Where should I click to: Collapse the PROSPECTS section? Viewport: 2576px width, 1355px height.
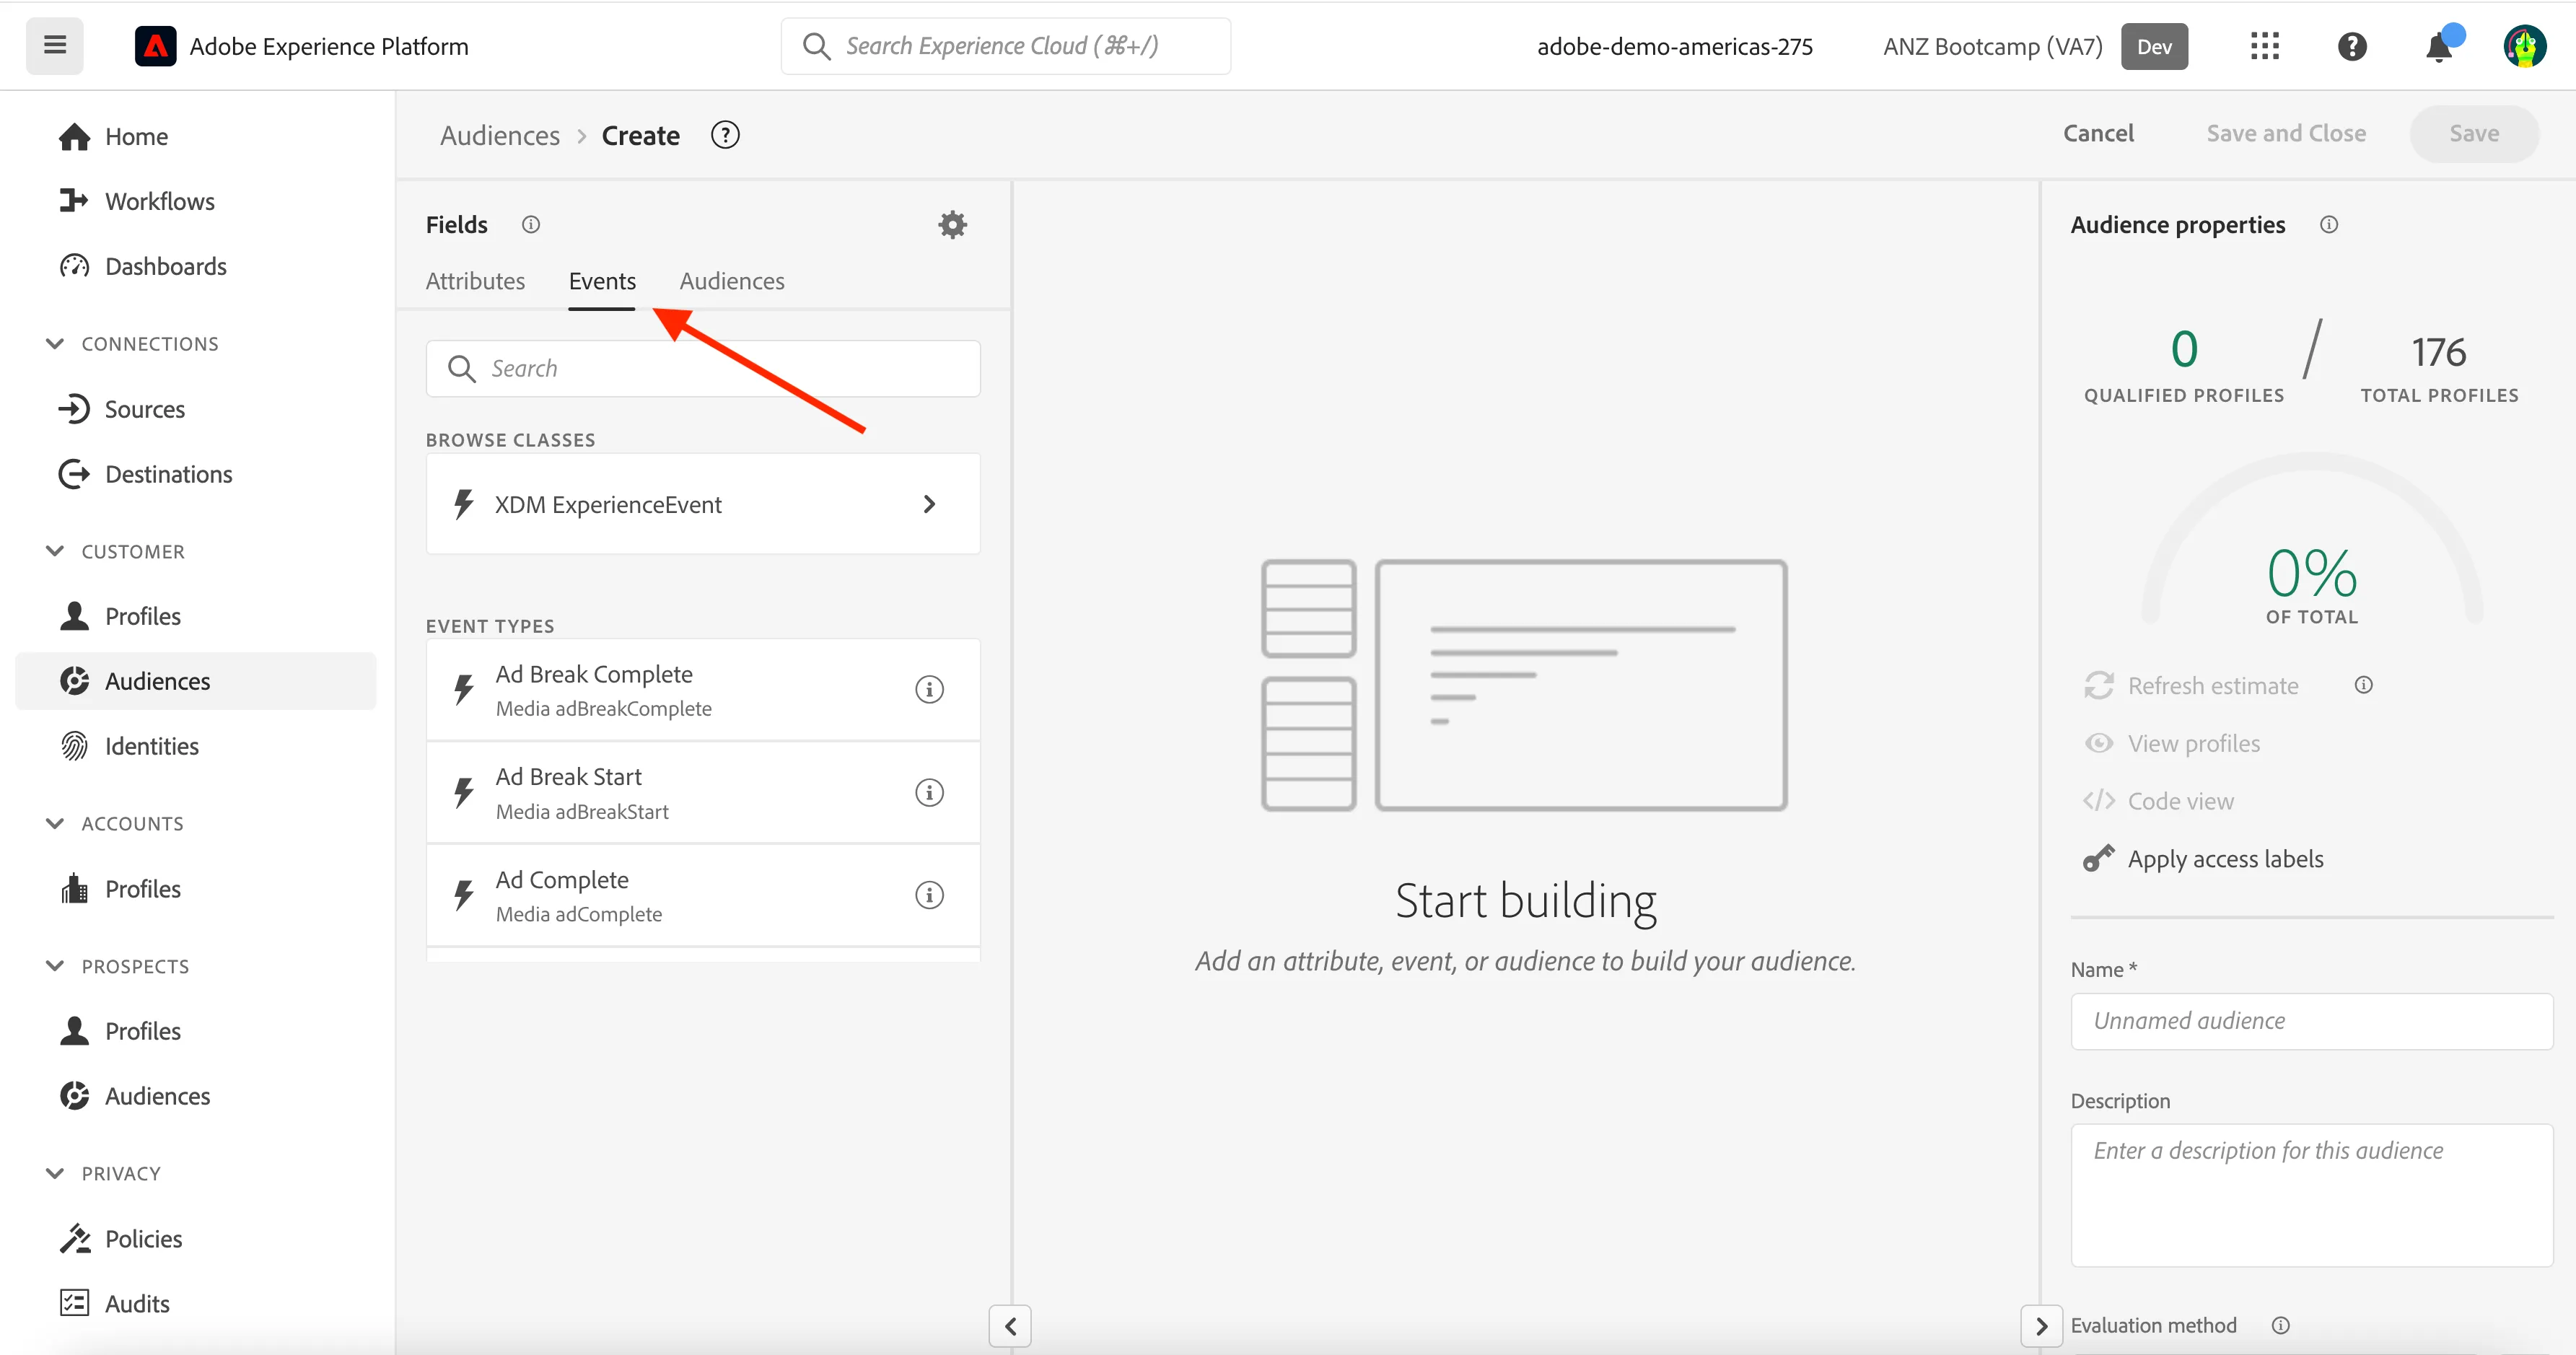click(55, 966)
